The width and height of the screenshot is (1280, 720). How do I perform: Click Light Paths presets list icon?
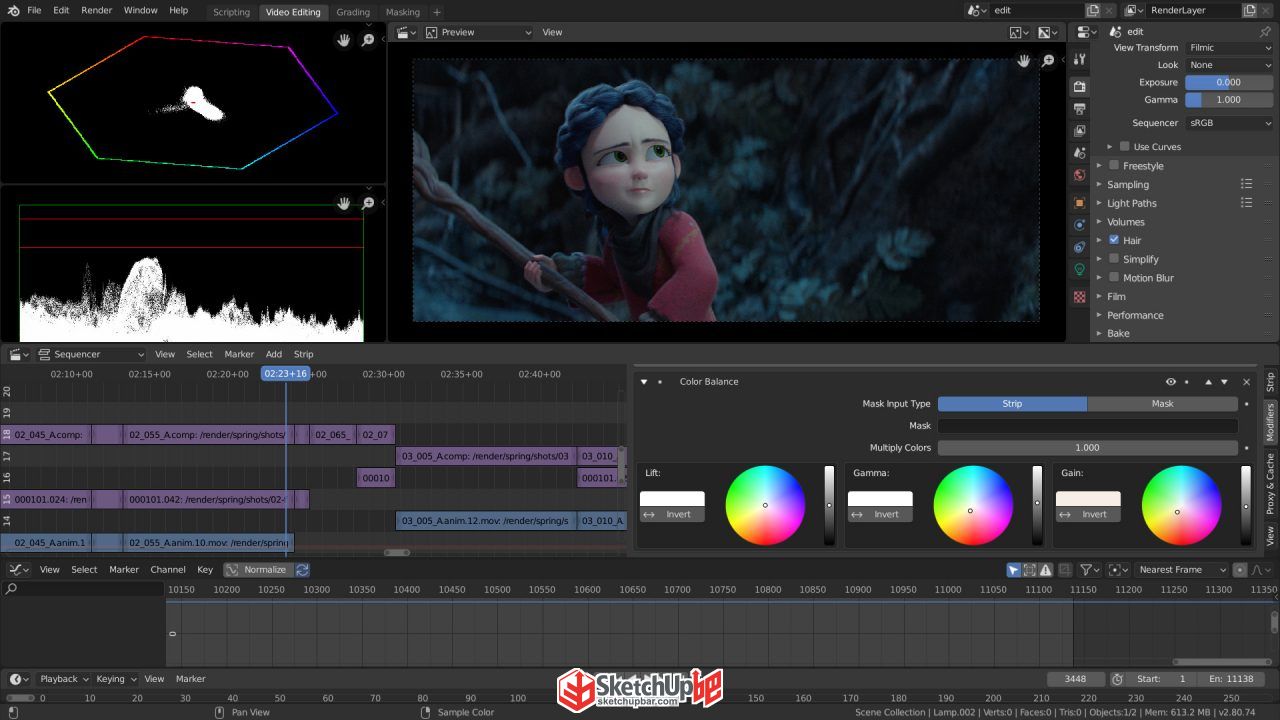1246,203
